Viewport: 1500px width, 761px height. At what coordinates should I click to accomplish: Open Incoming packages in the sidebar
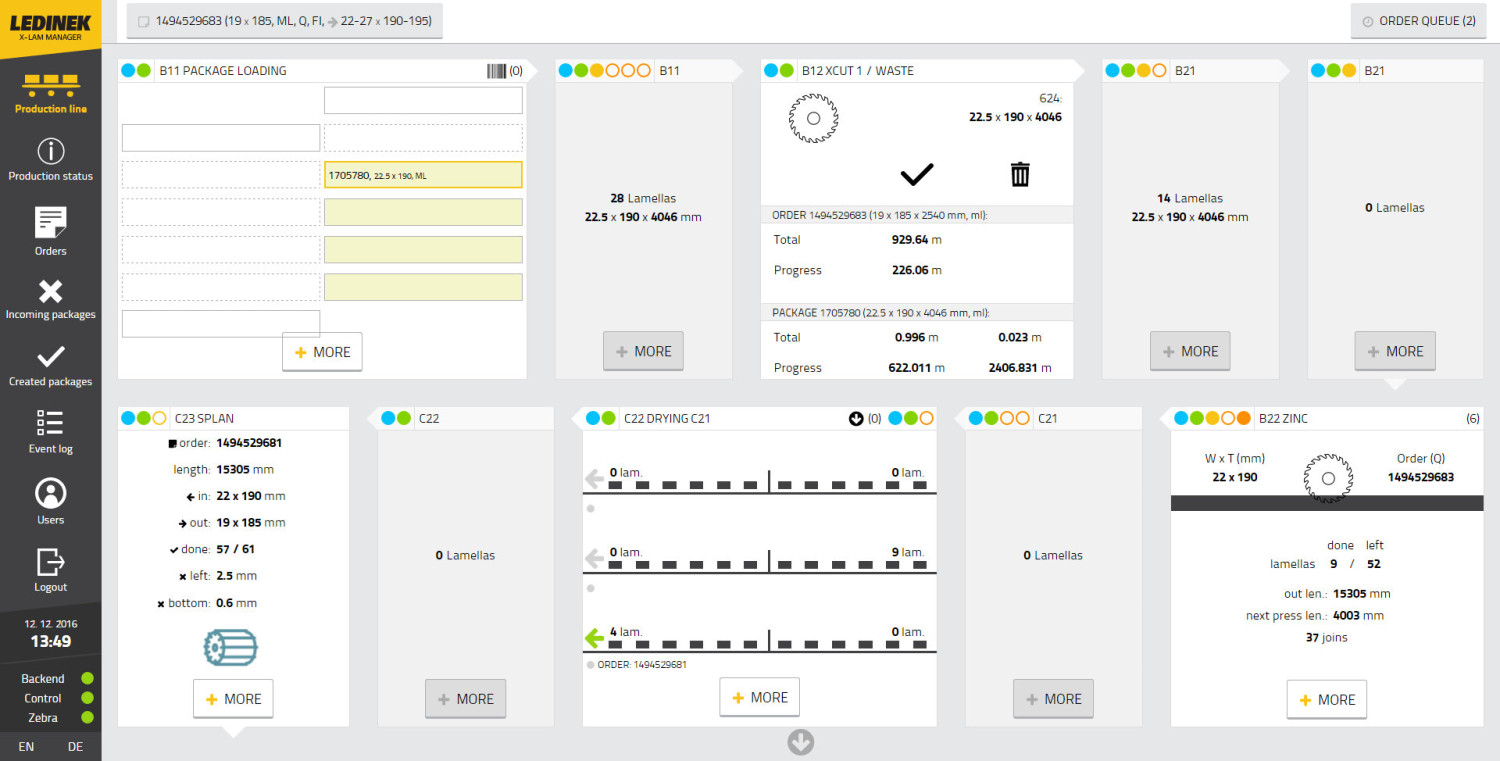click(50, 299)
